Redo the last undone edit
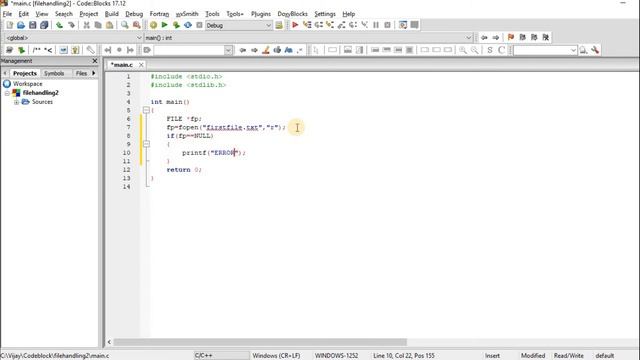Image resolution: width=640 pixels, height=360 pixels. 71,25
